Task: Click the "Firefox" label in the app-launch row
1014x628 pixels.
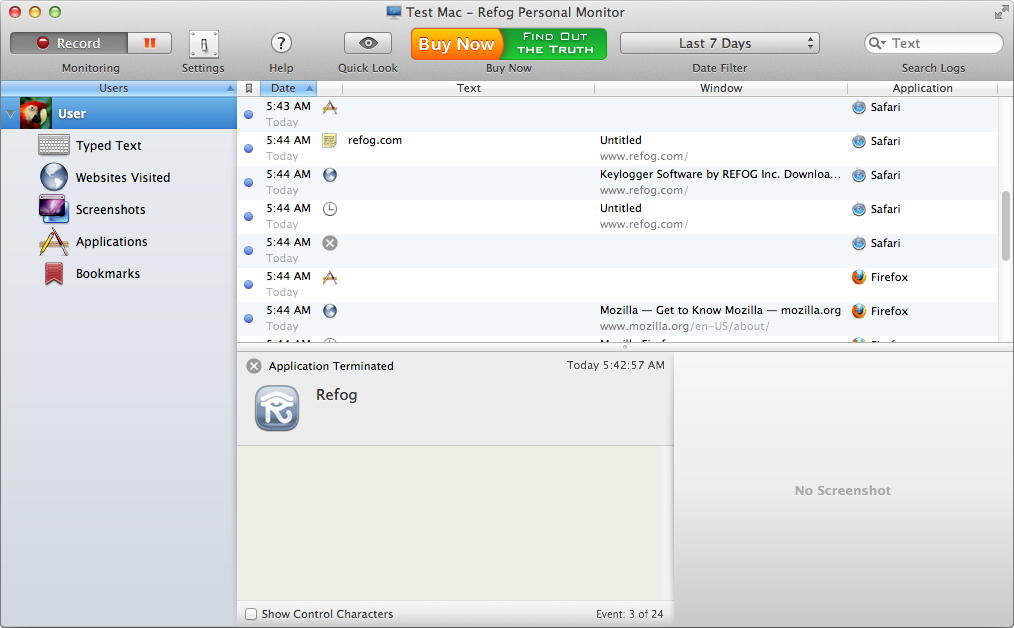Action: point(889,277)
